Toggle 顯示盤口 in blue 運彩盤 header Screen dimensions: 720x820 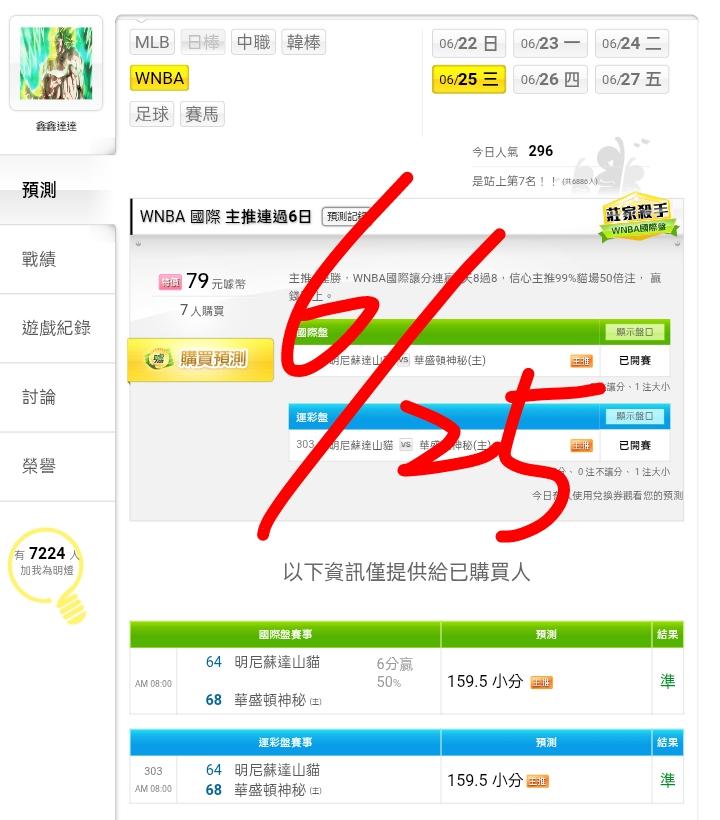click(634, 416)
